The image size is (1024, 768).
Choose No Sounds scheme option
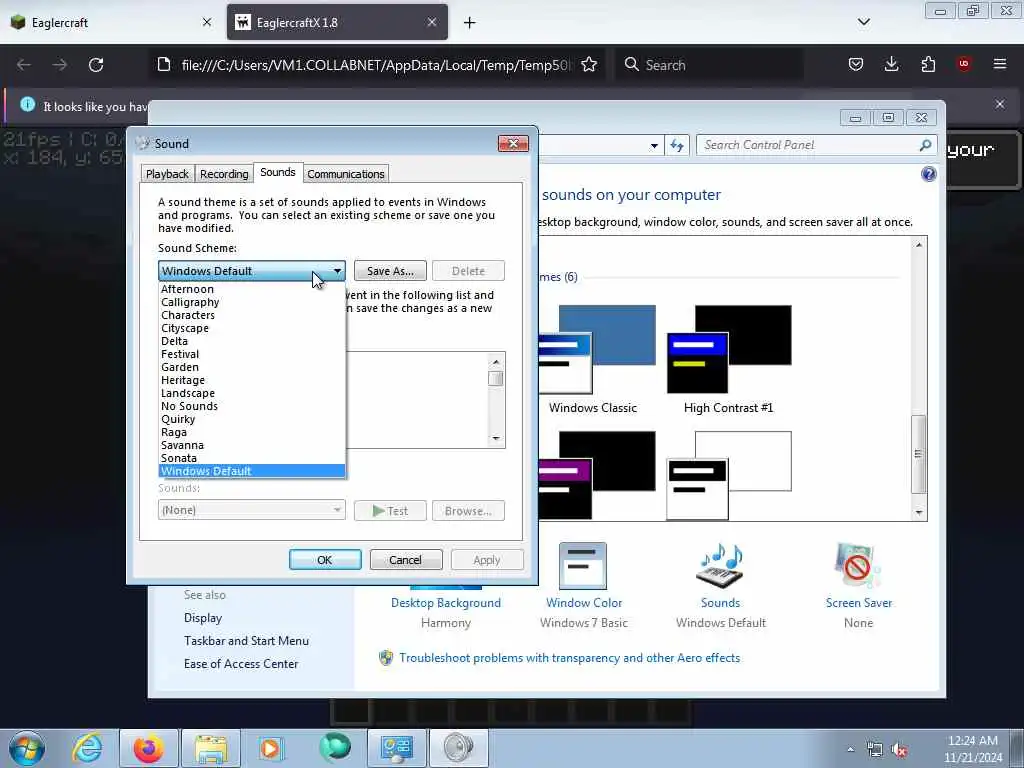[x=252, y=406]
